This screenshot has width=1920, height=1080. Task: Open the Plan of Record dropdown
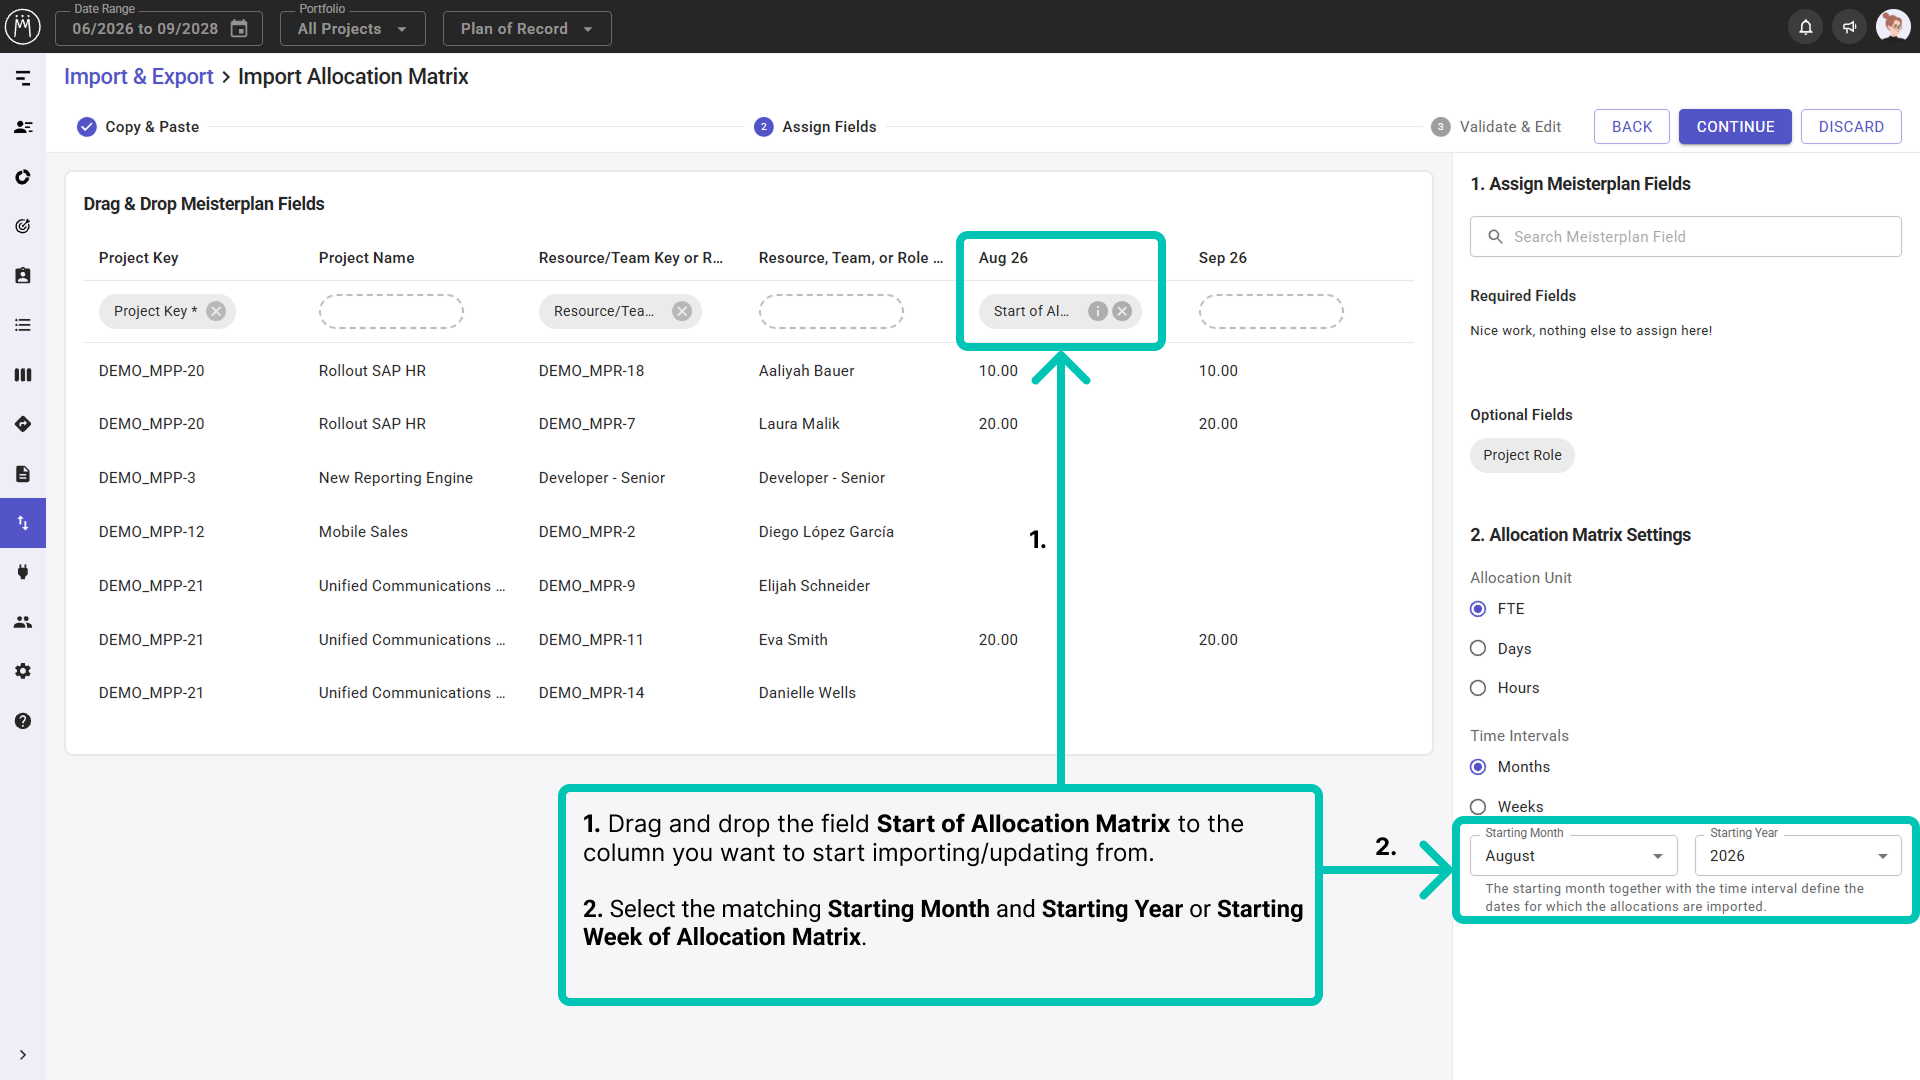tap(527, 29)
